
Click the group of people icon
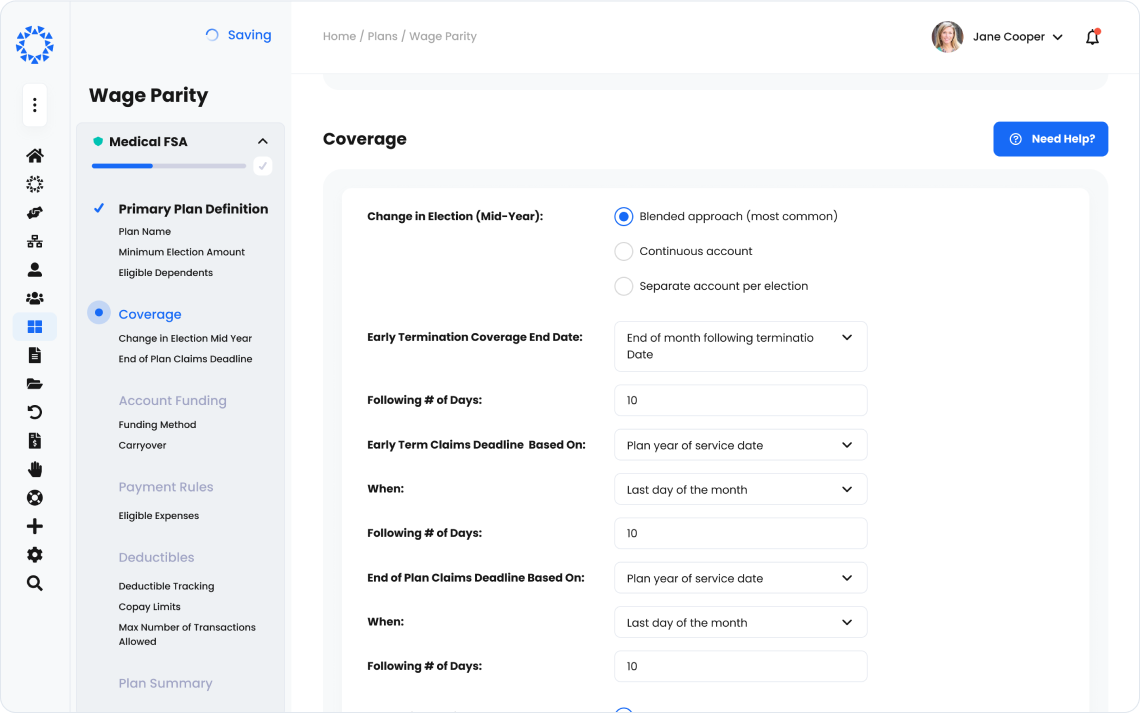click(x=35, y=297)
